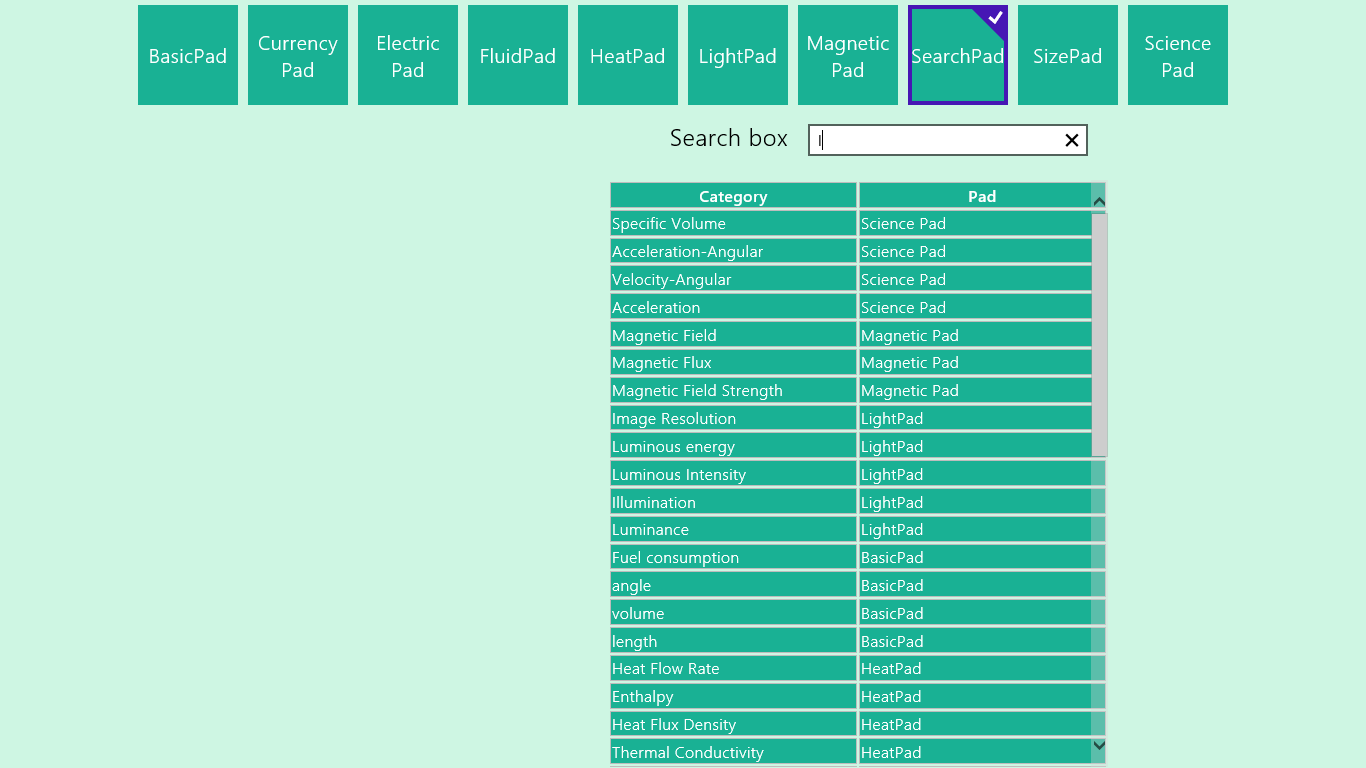1366x768 pixels.
Task: Switch to the Currency Pad tile
Action: pos(298,55)
